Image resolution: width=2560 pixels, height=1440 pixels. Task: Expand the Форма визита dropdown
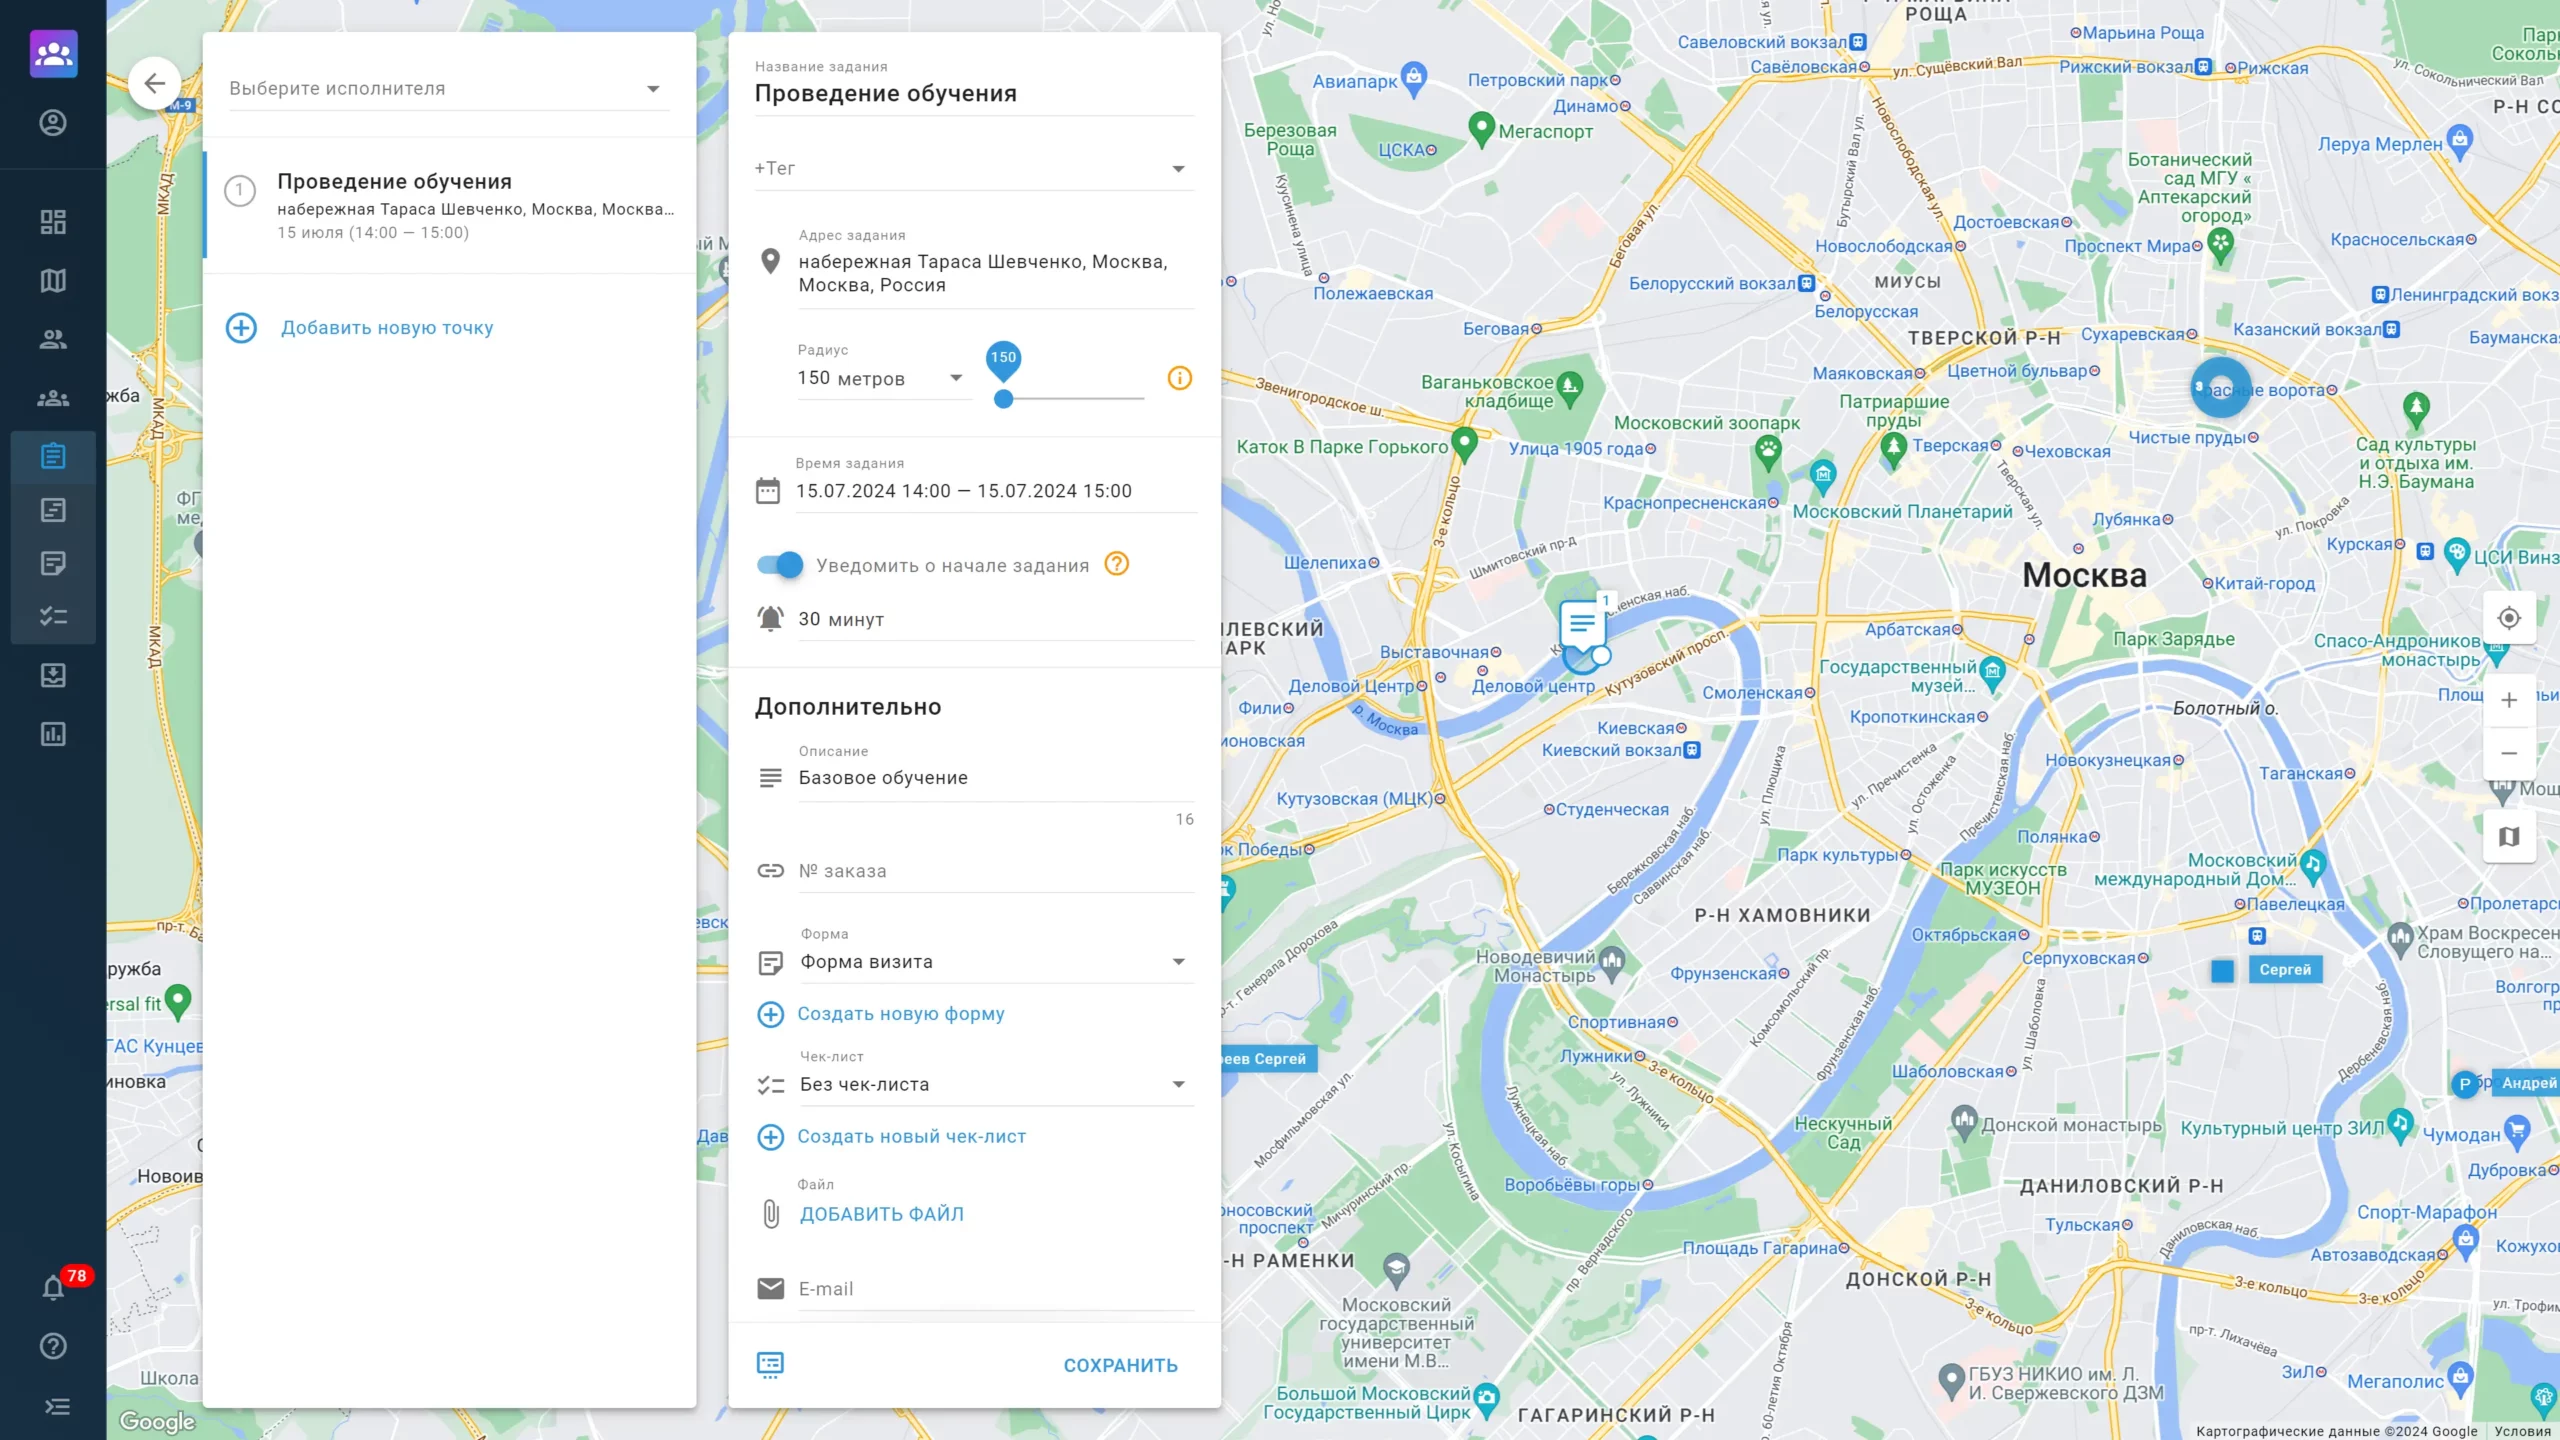(1178, 960)
